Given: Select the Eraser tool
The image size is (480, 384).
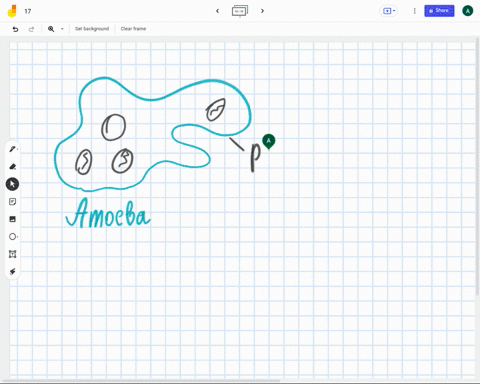Looking at the screenshot, I should click(13, 166).
